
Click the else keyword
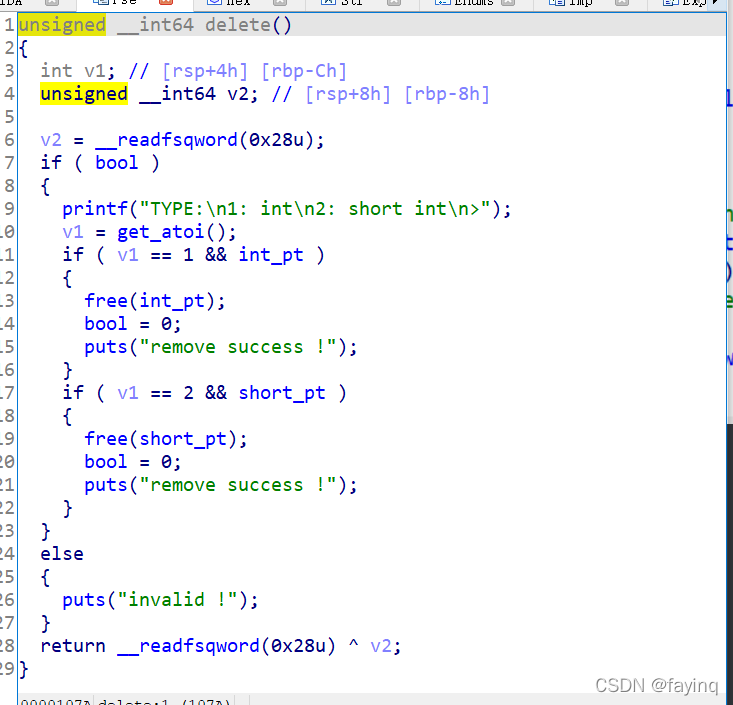click(62, 554)
